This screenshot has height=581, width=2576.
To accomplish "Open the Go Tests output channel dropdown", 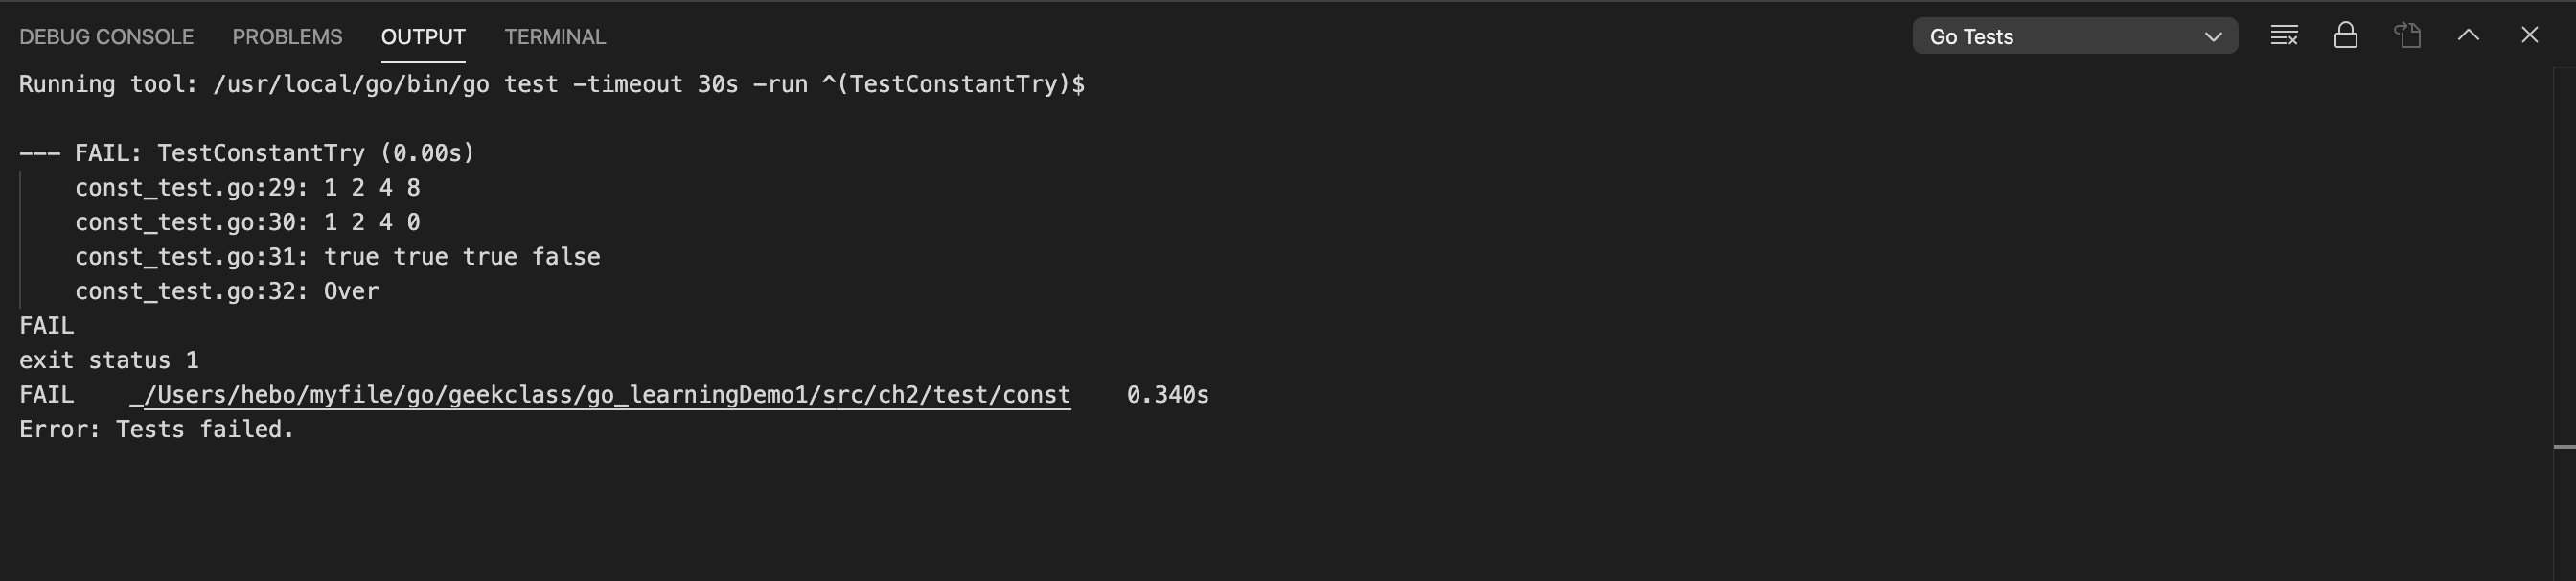I will coord(2075,37).
